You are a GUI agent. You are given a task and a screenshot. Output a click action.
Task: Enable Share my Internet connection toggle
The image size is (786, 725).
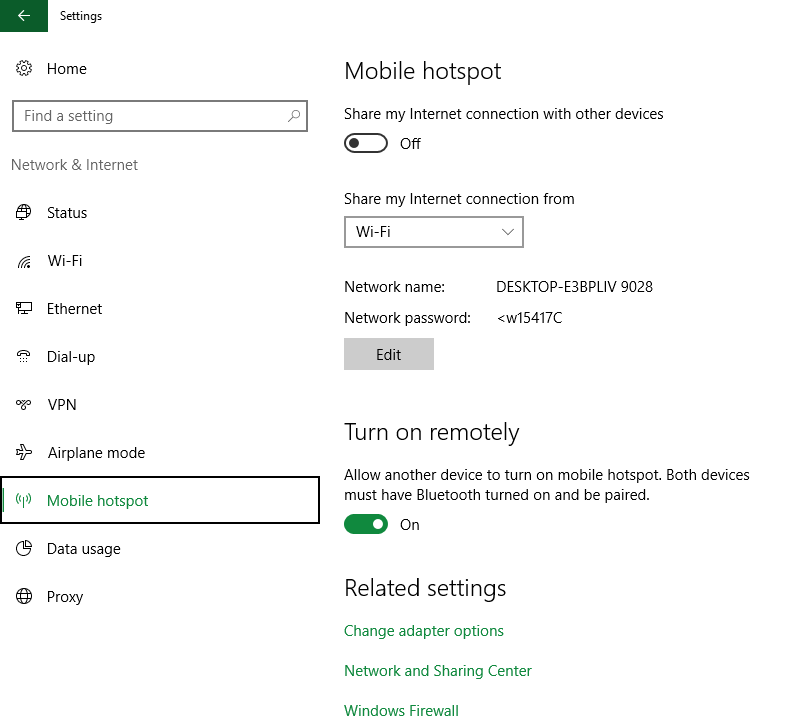coord(365,143)
